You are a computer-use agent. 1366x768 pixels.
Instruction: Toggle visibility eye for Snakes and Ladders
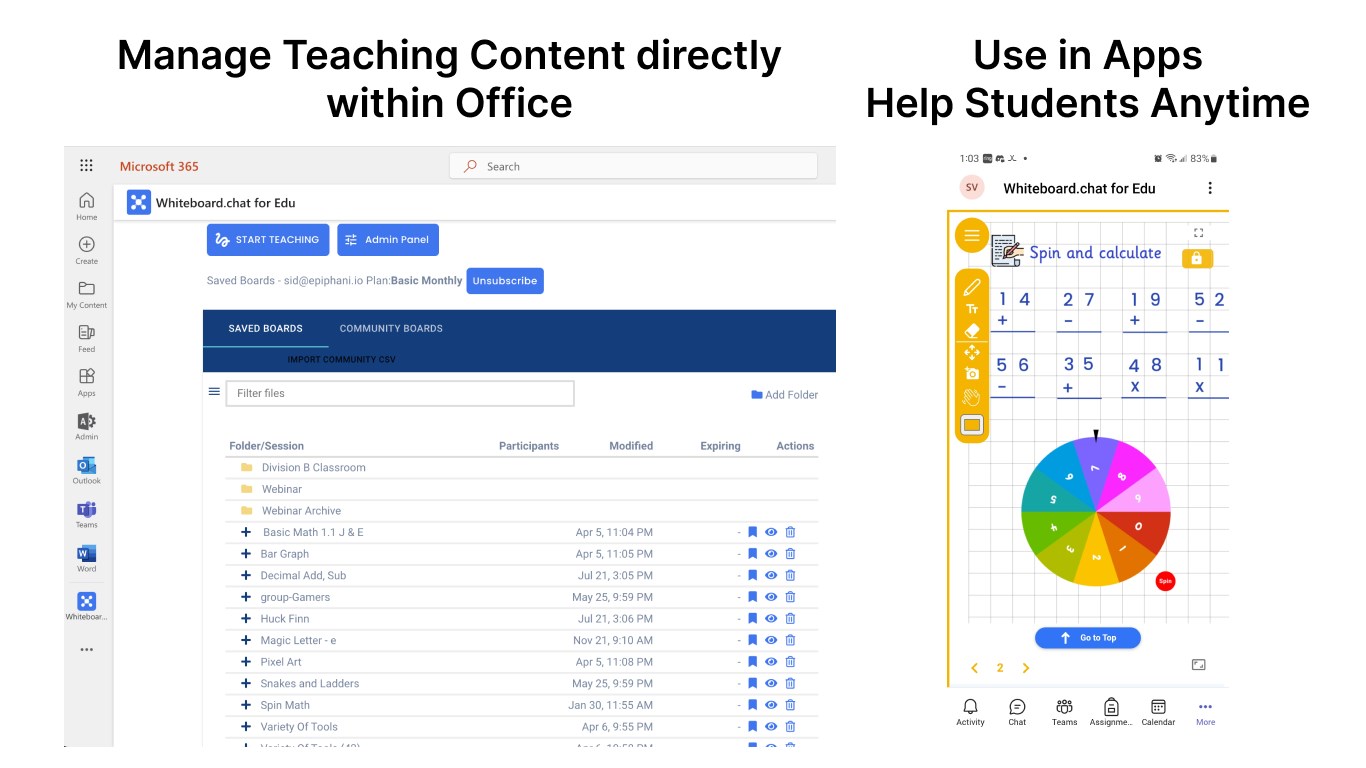click(x=771, y=684)
